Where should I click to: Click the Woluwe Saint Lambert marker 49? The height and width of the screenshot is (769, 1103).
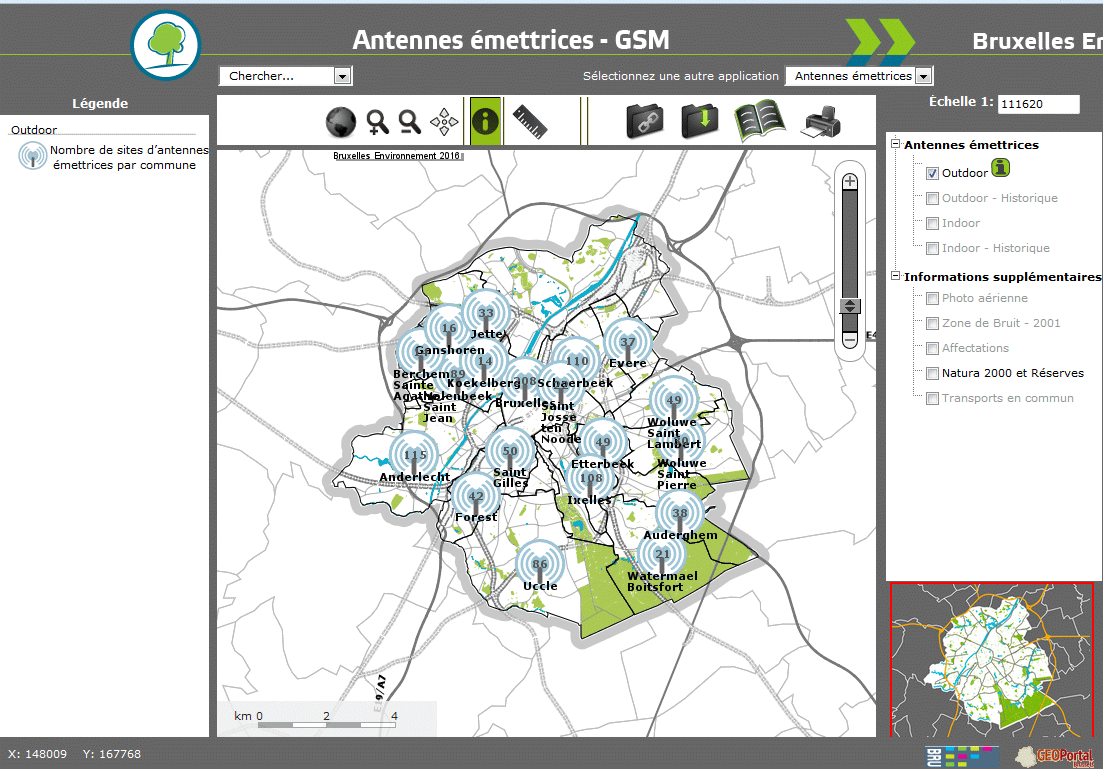(x=674, y=400)
